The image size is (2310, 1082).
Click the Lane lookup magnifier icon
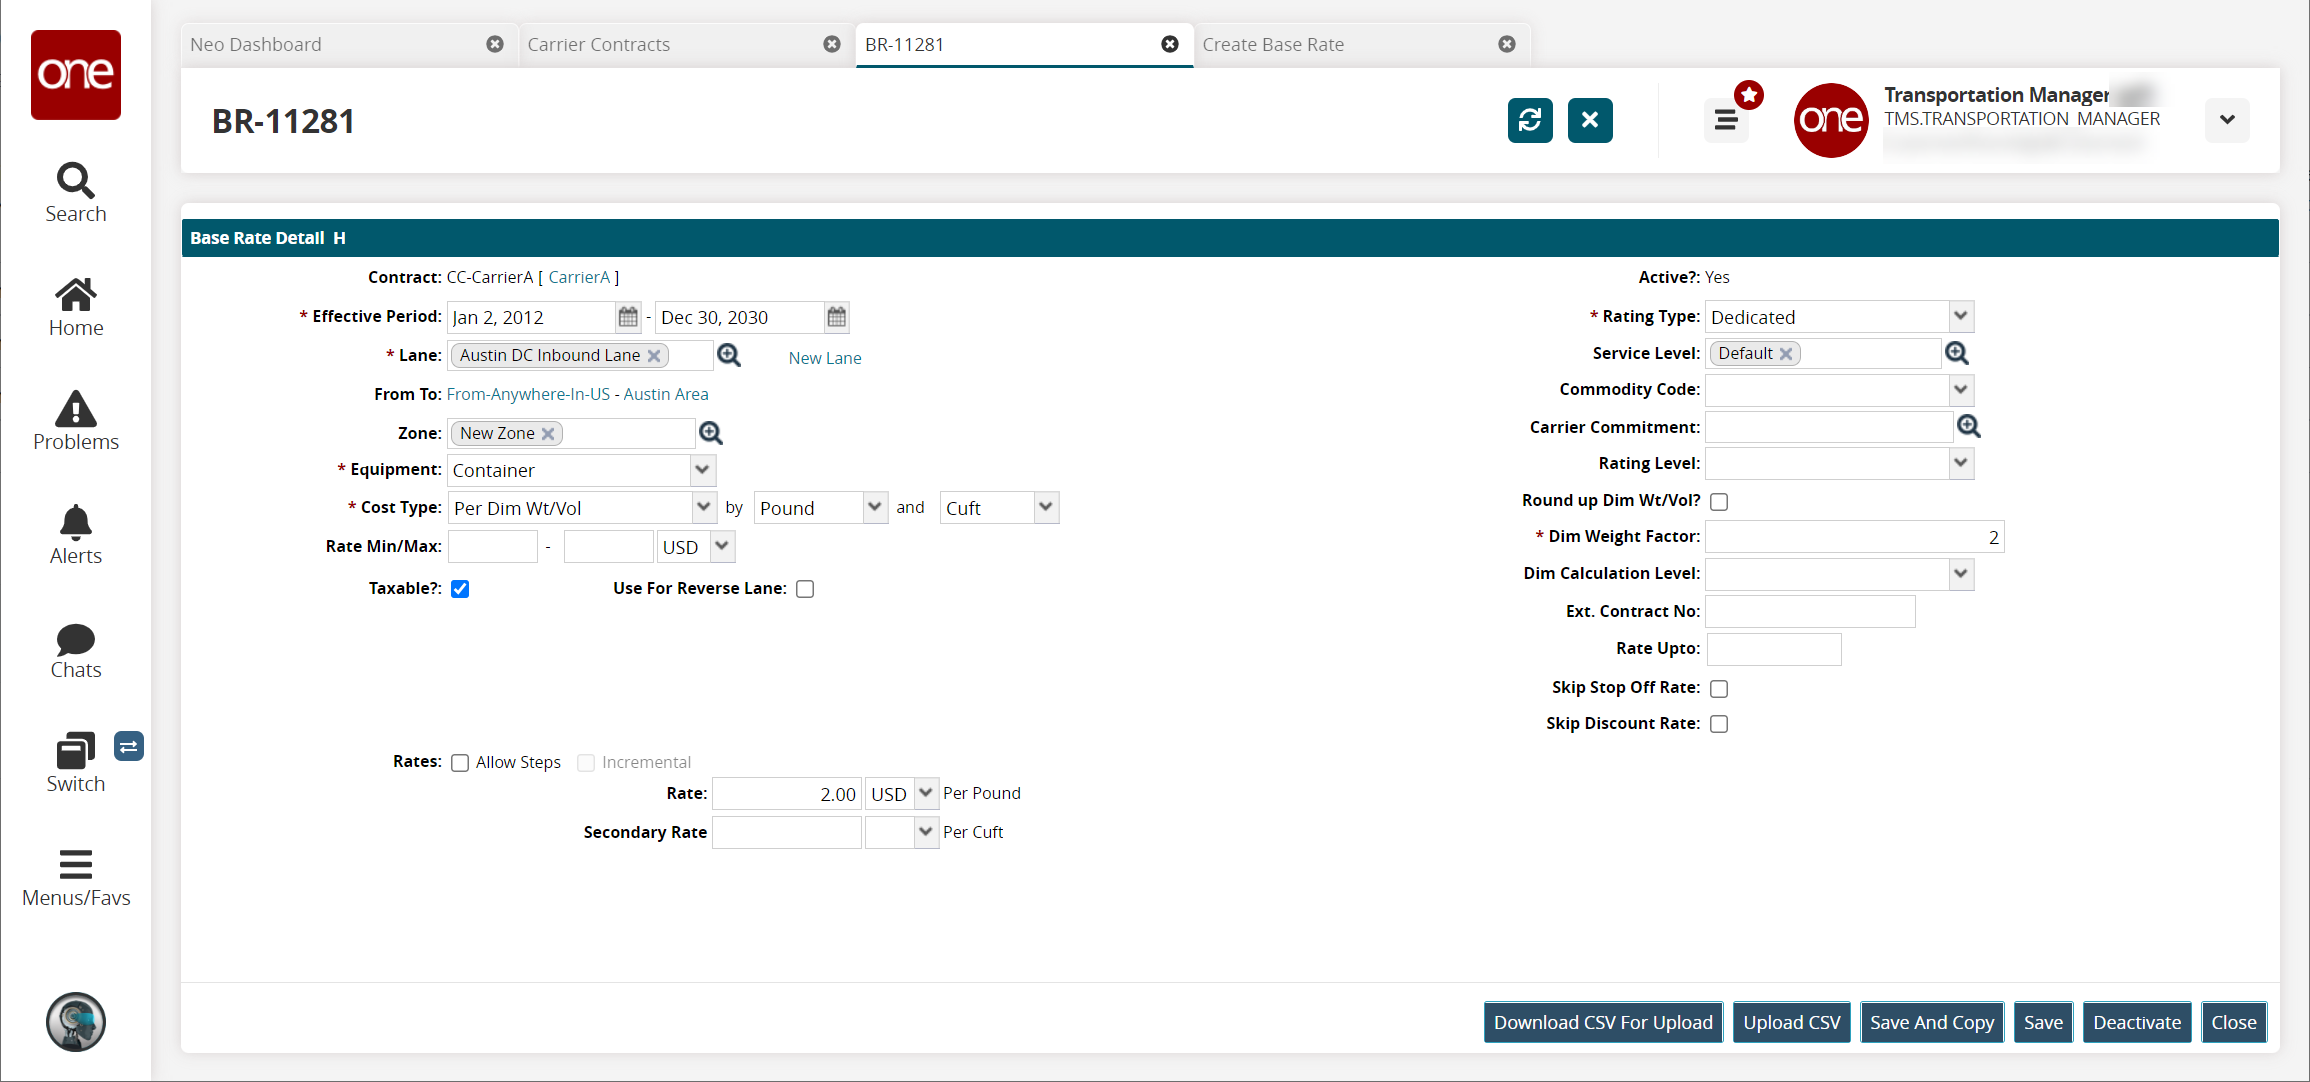[x=729, y=355]
